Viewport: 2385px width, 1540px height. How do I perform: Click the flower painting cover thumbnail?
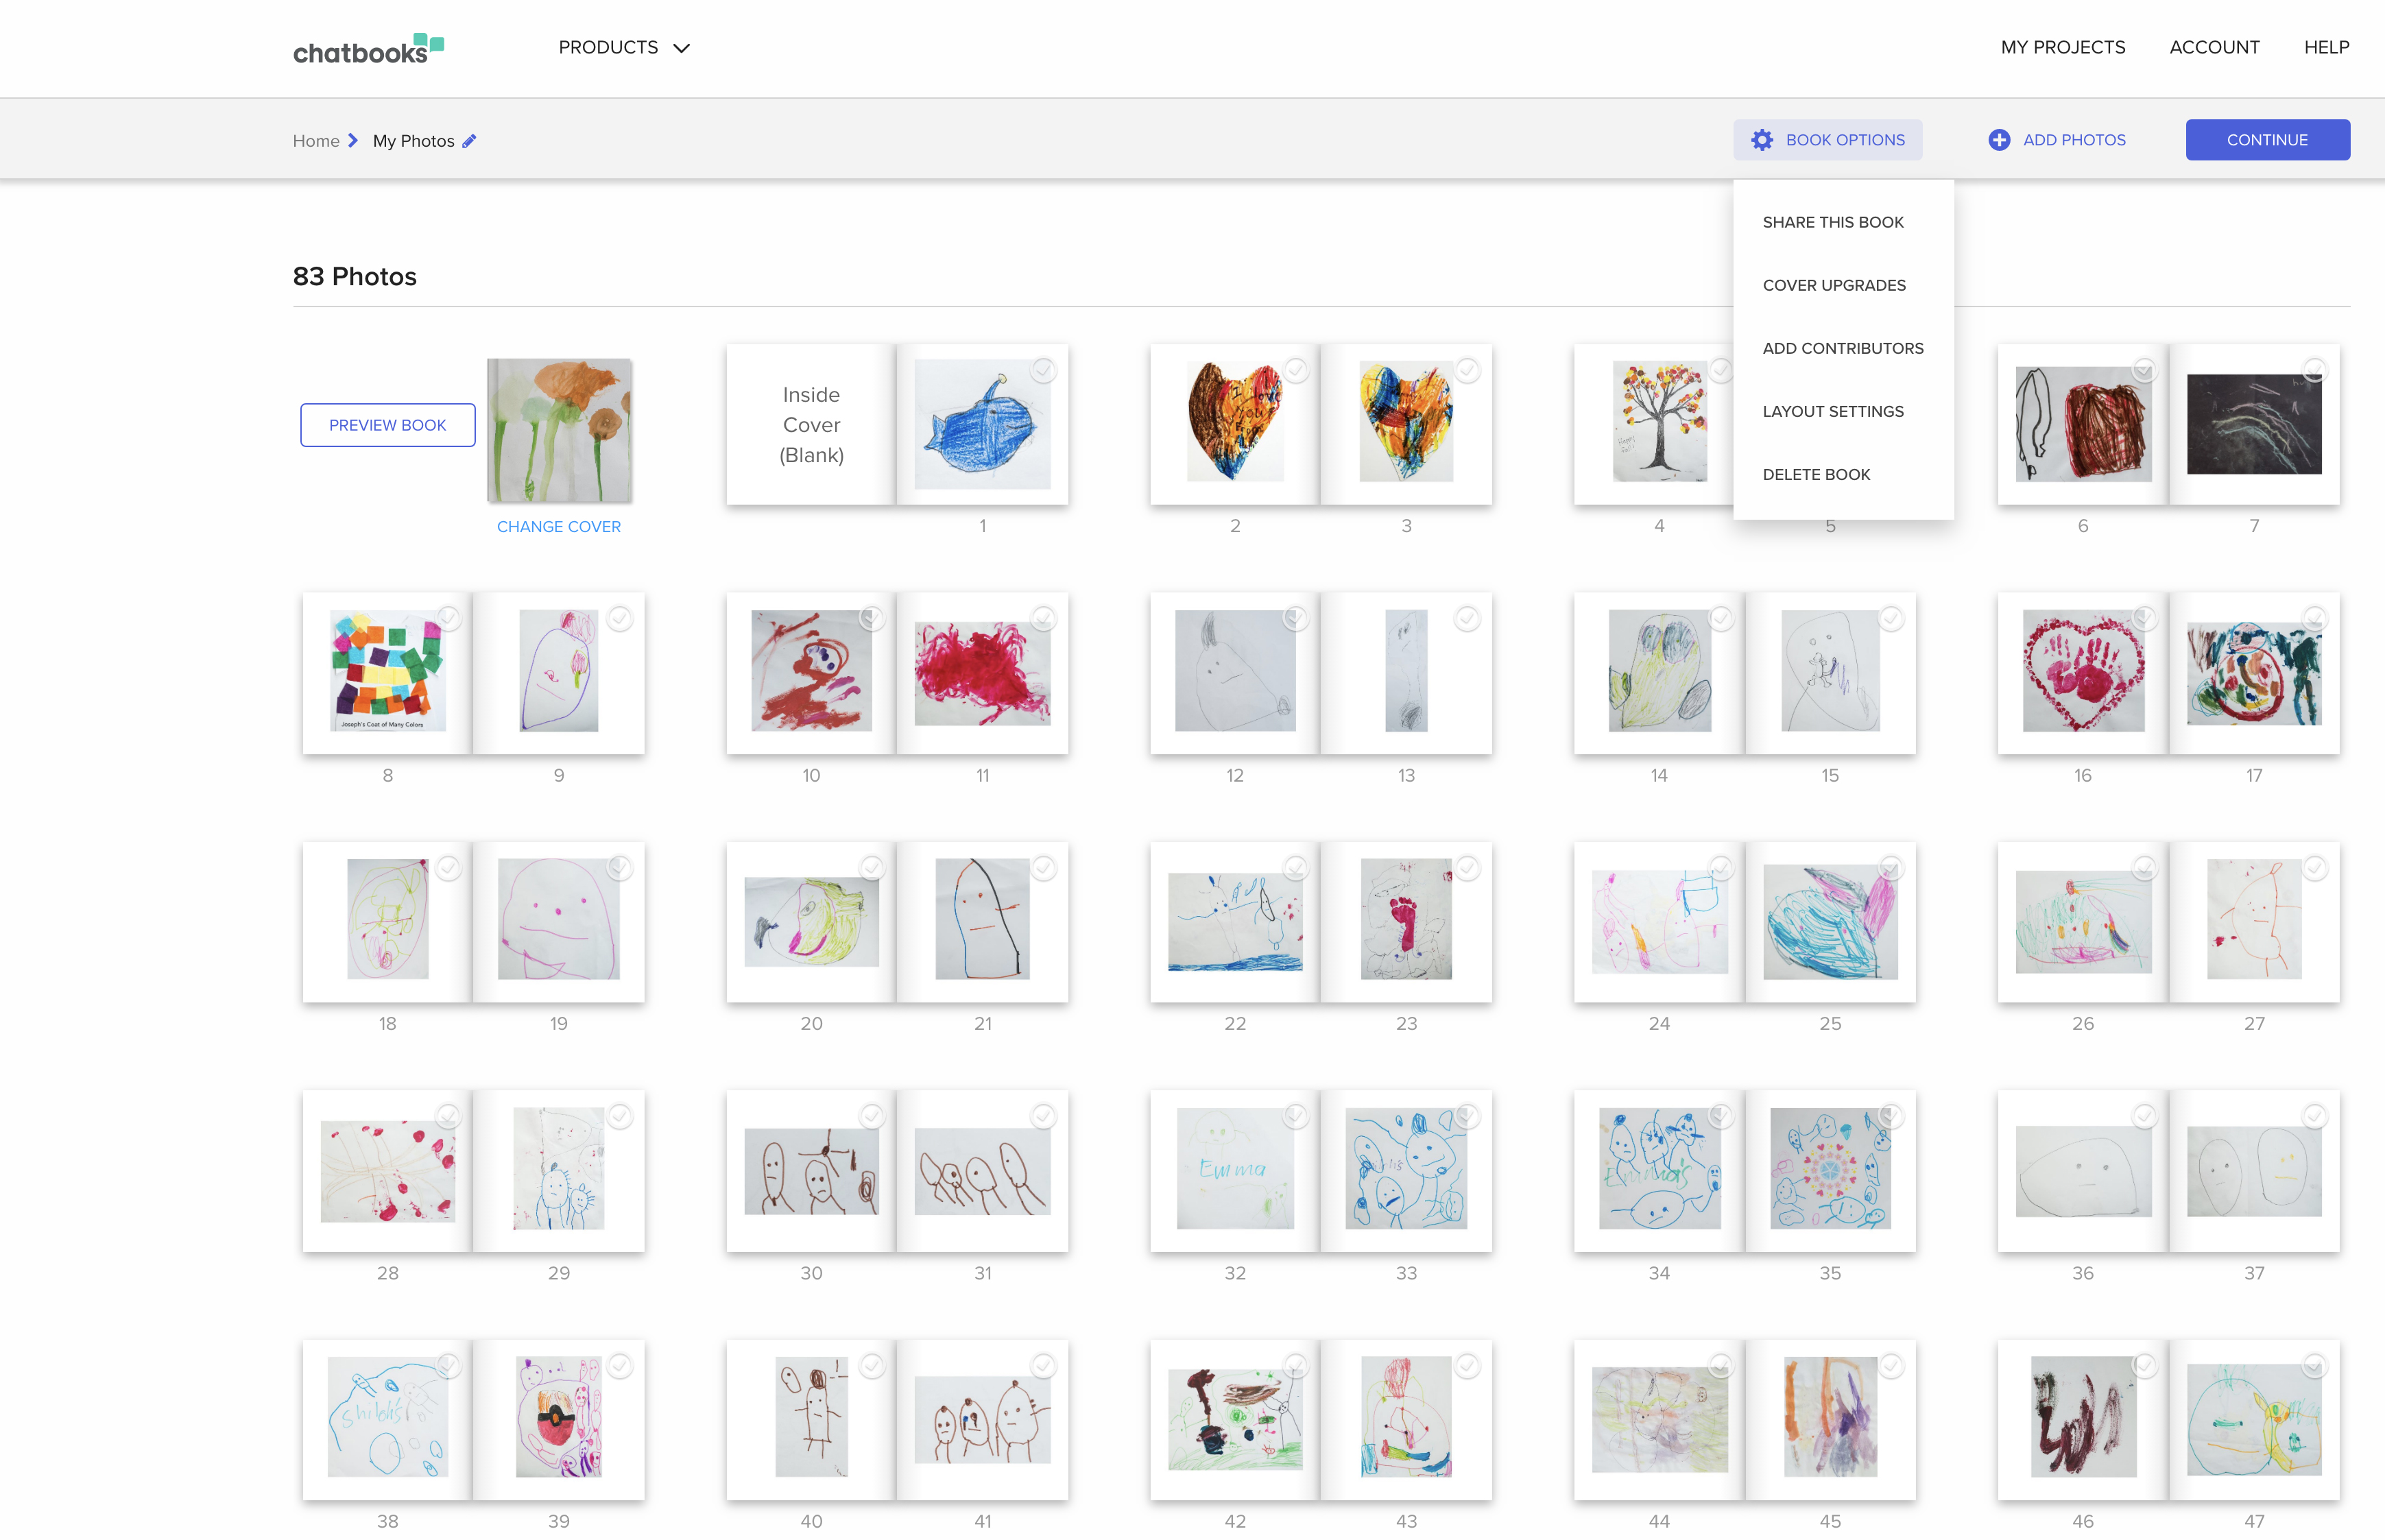(559, 431)
